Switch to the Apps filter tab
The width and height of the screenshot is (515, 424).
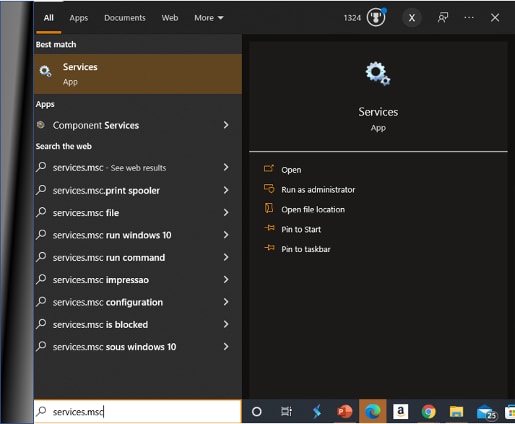pyautogui.click(x=79, y=18)
